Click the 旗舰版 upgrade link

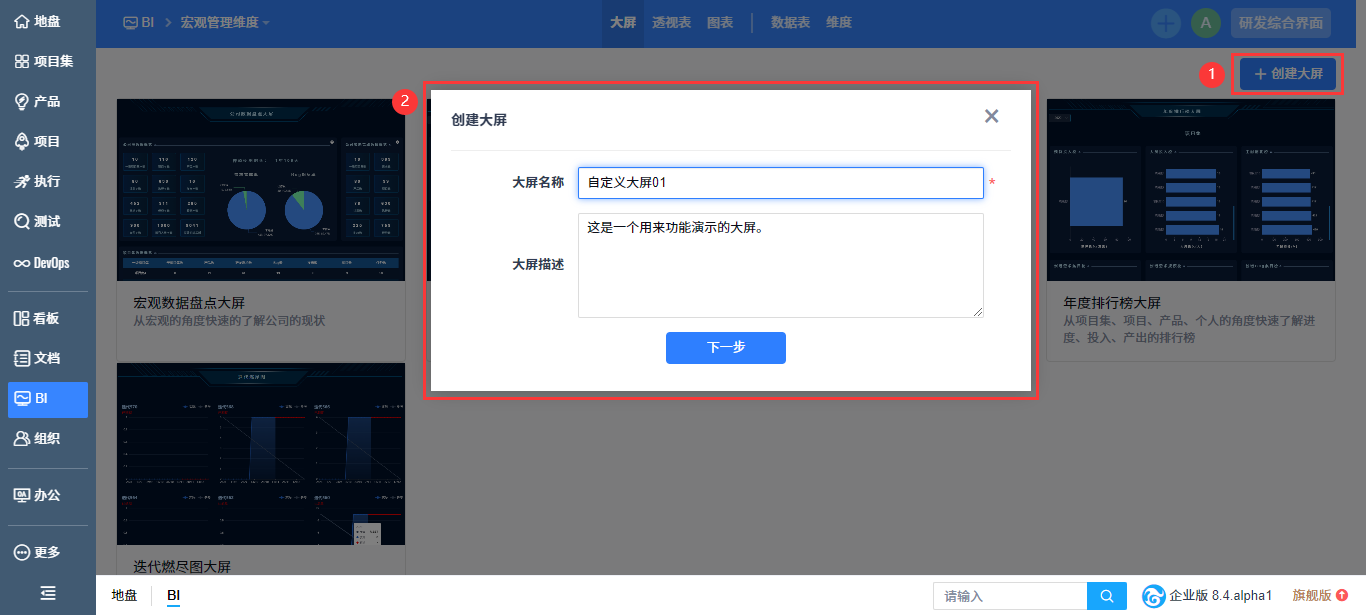(1320, 595)
